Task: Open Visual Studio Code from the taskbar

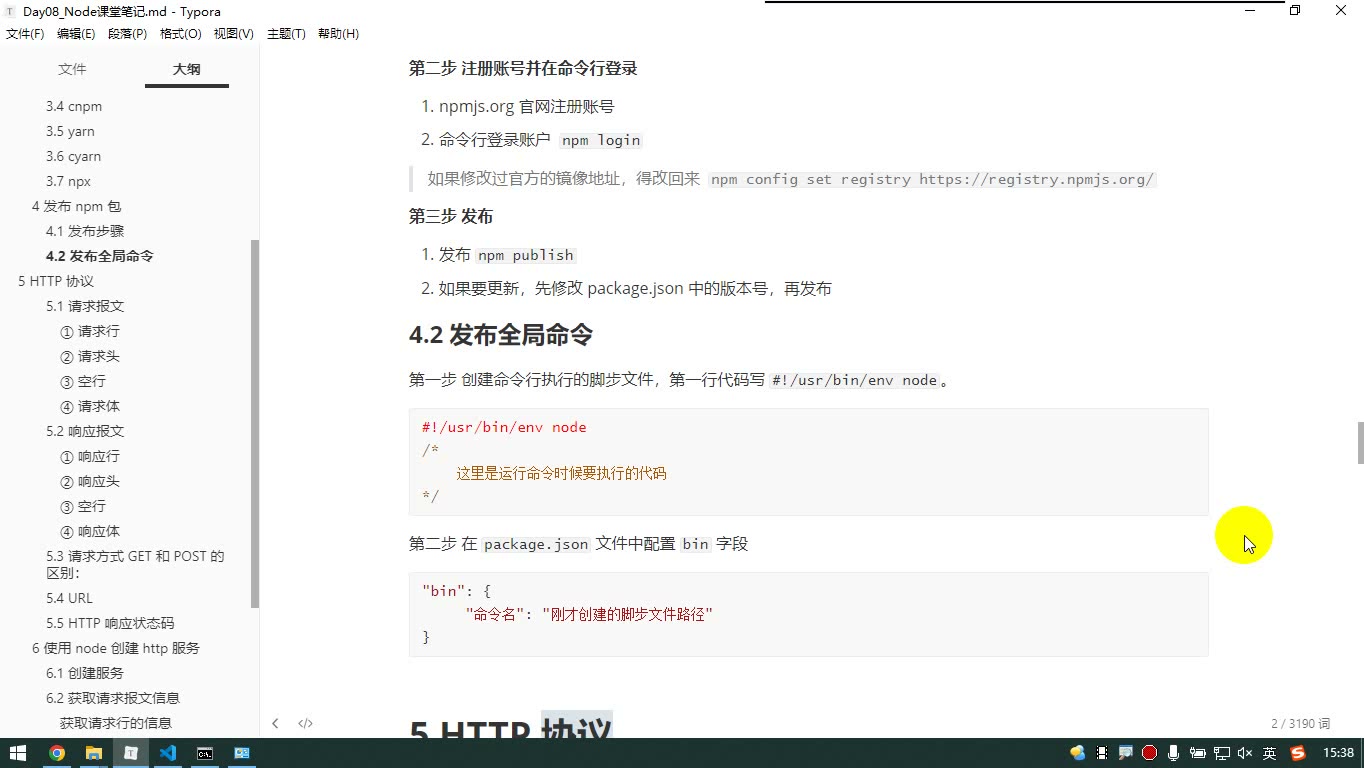Action: click(x=168, y=753)
